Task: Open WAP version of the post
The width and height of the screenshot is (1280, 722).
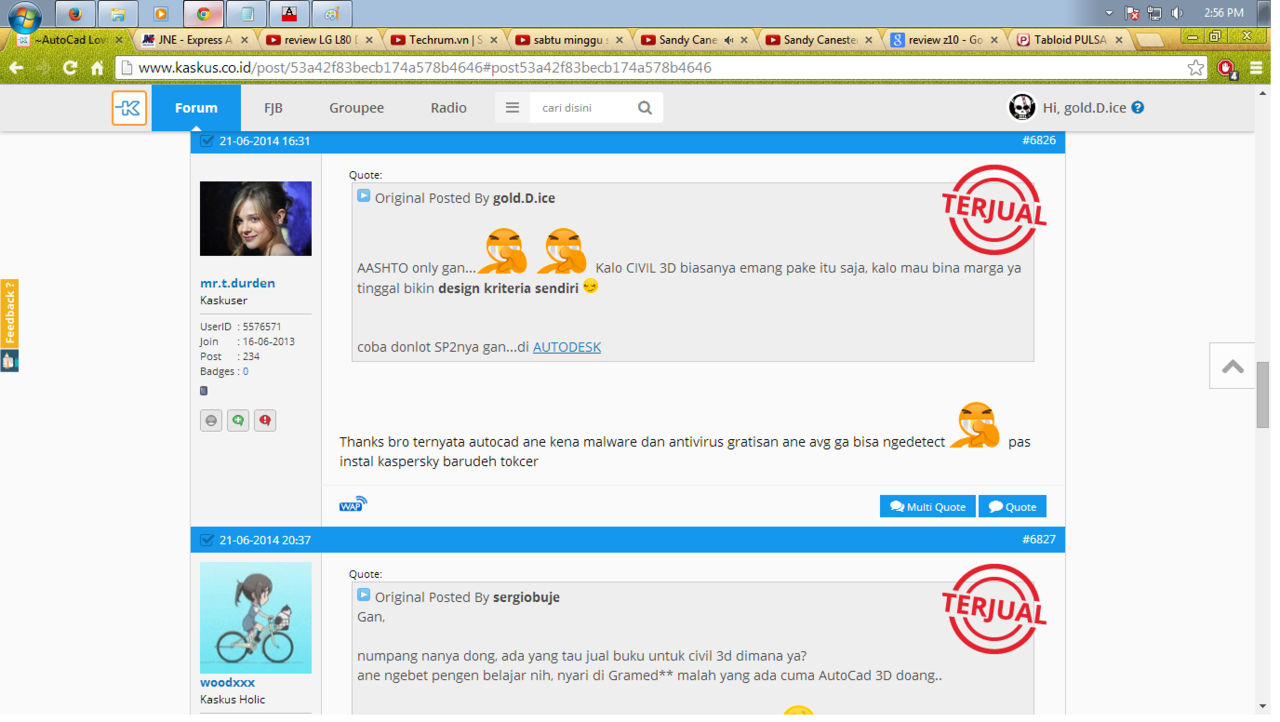Action: 352,504
